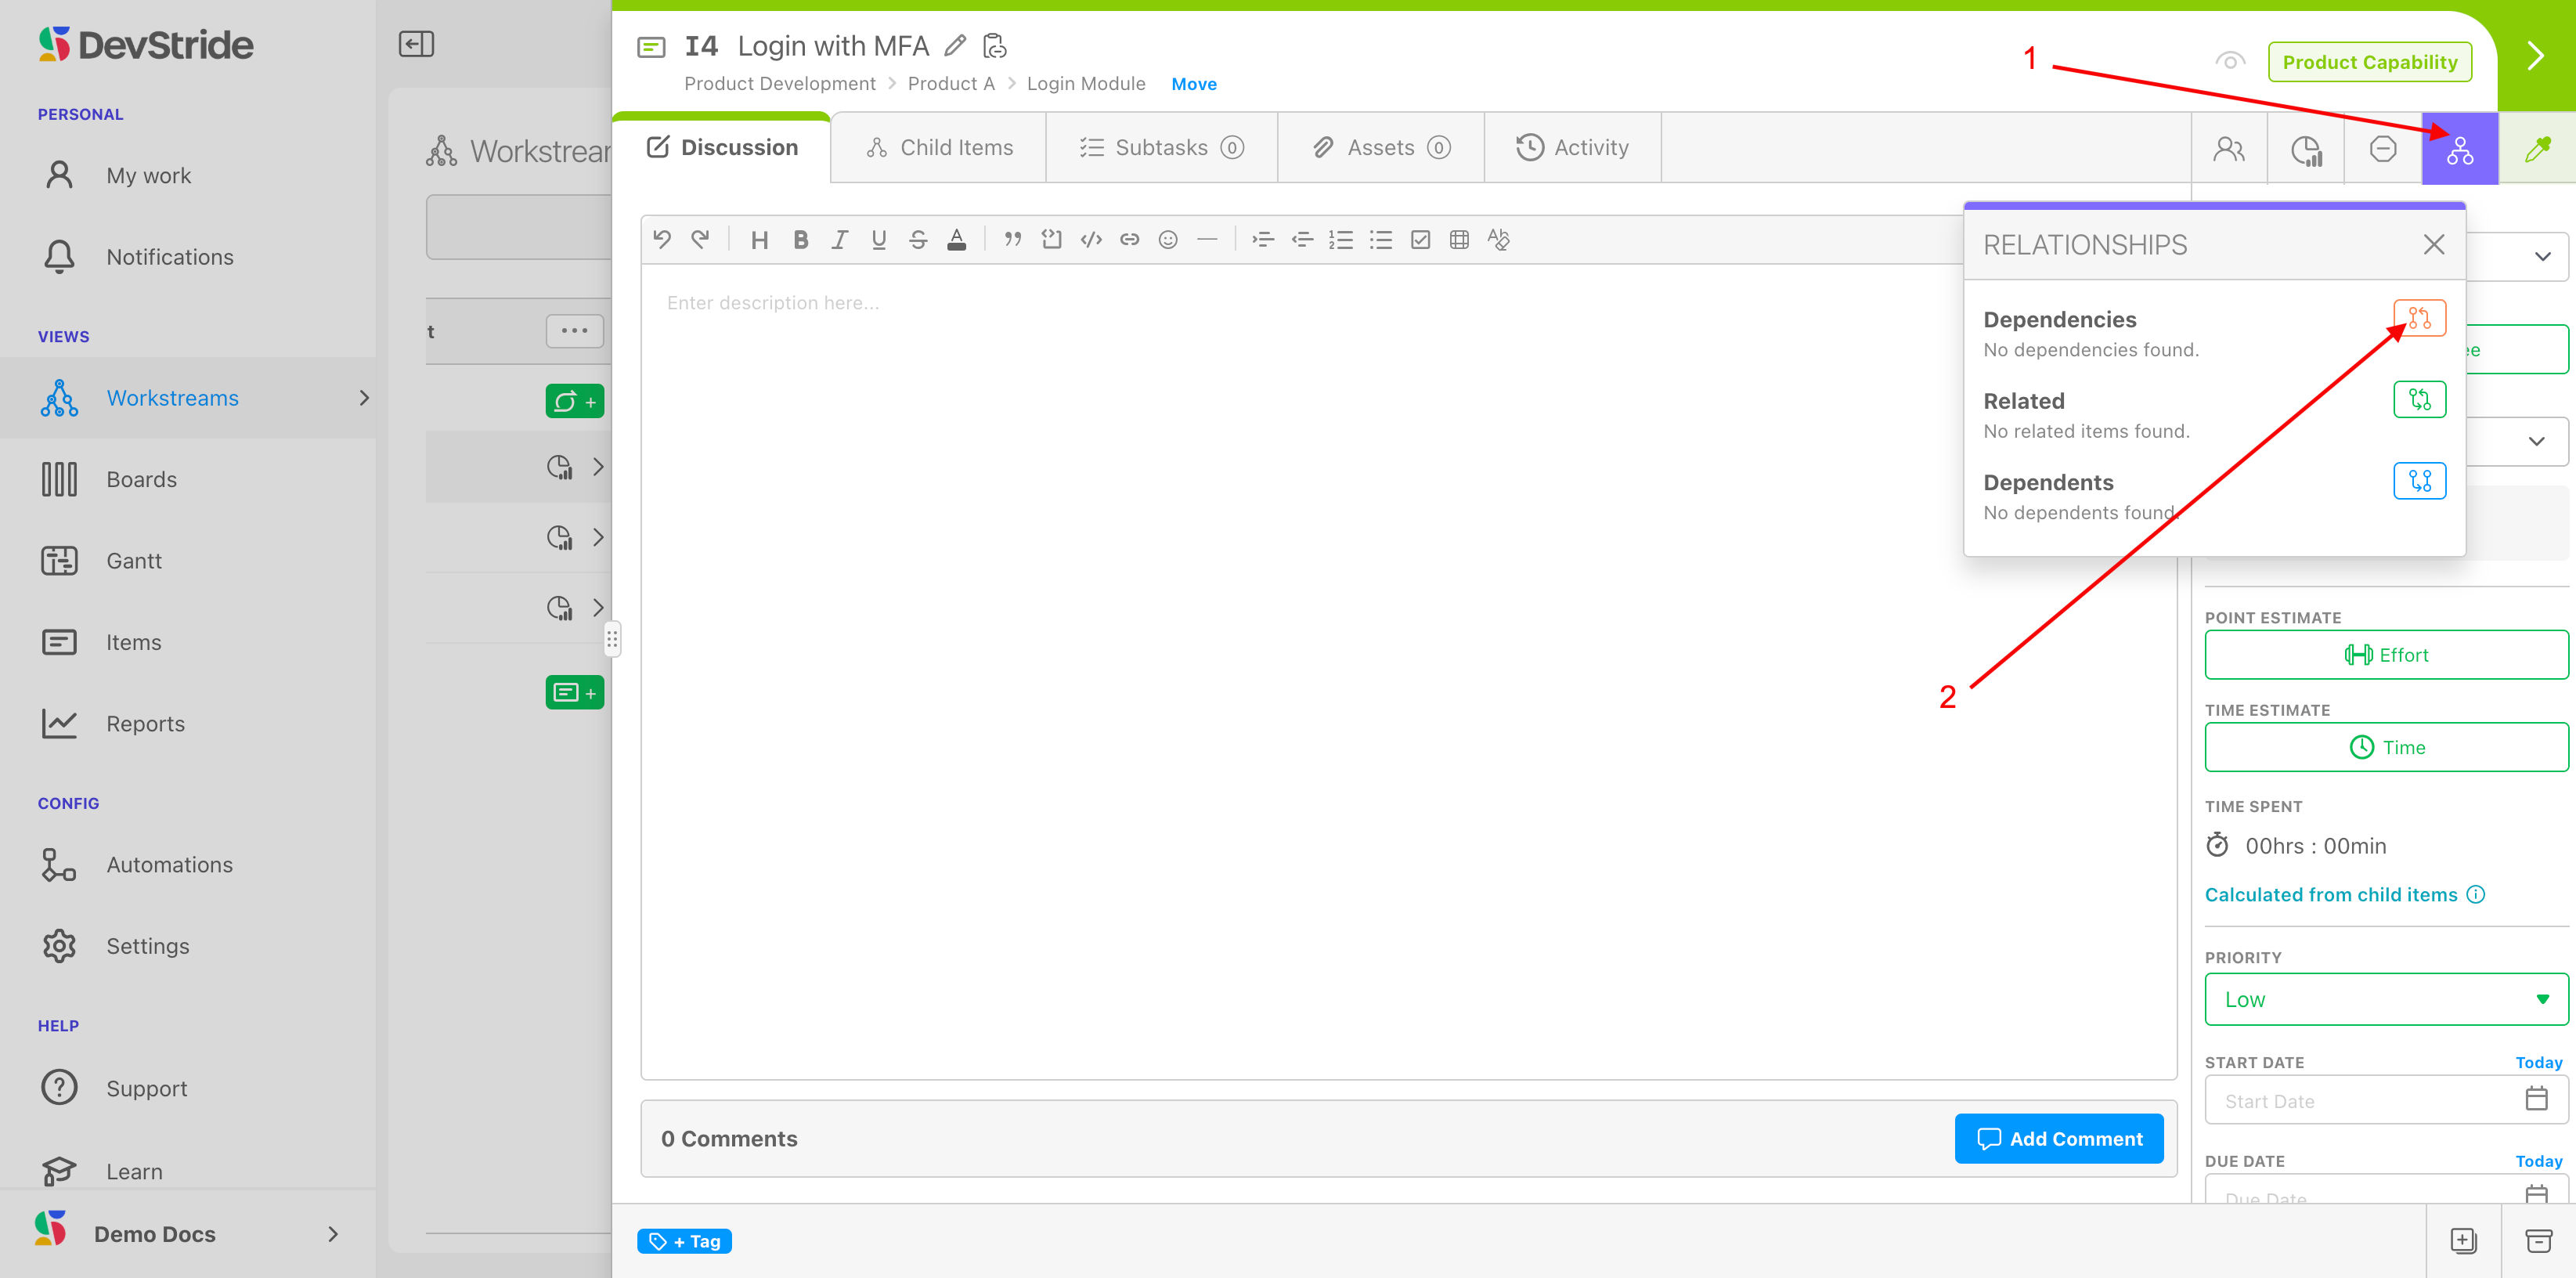Click the Move link in breadcrumb

1193,84
